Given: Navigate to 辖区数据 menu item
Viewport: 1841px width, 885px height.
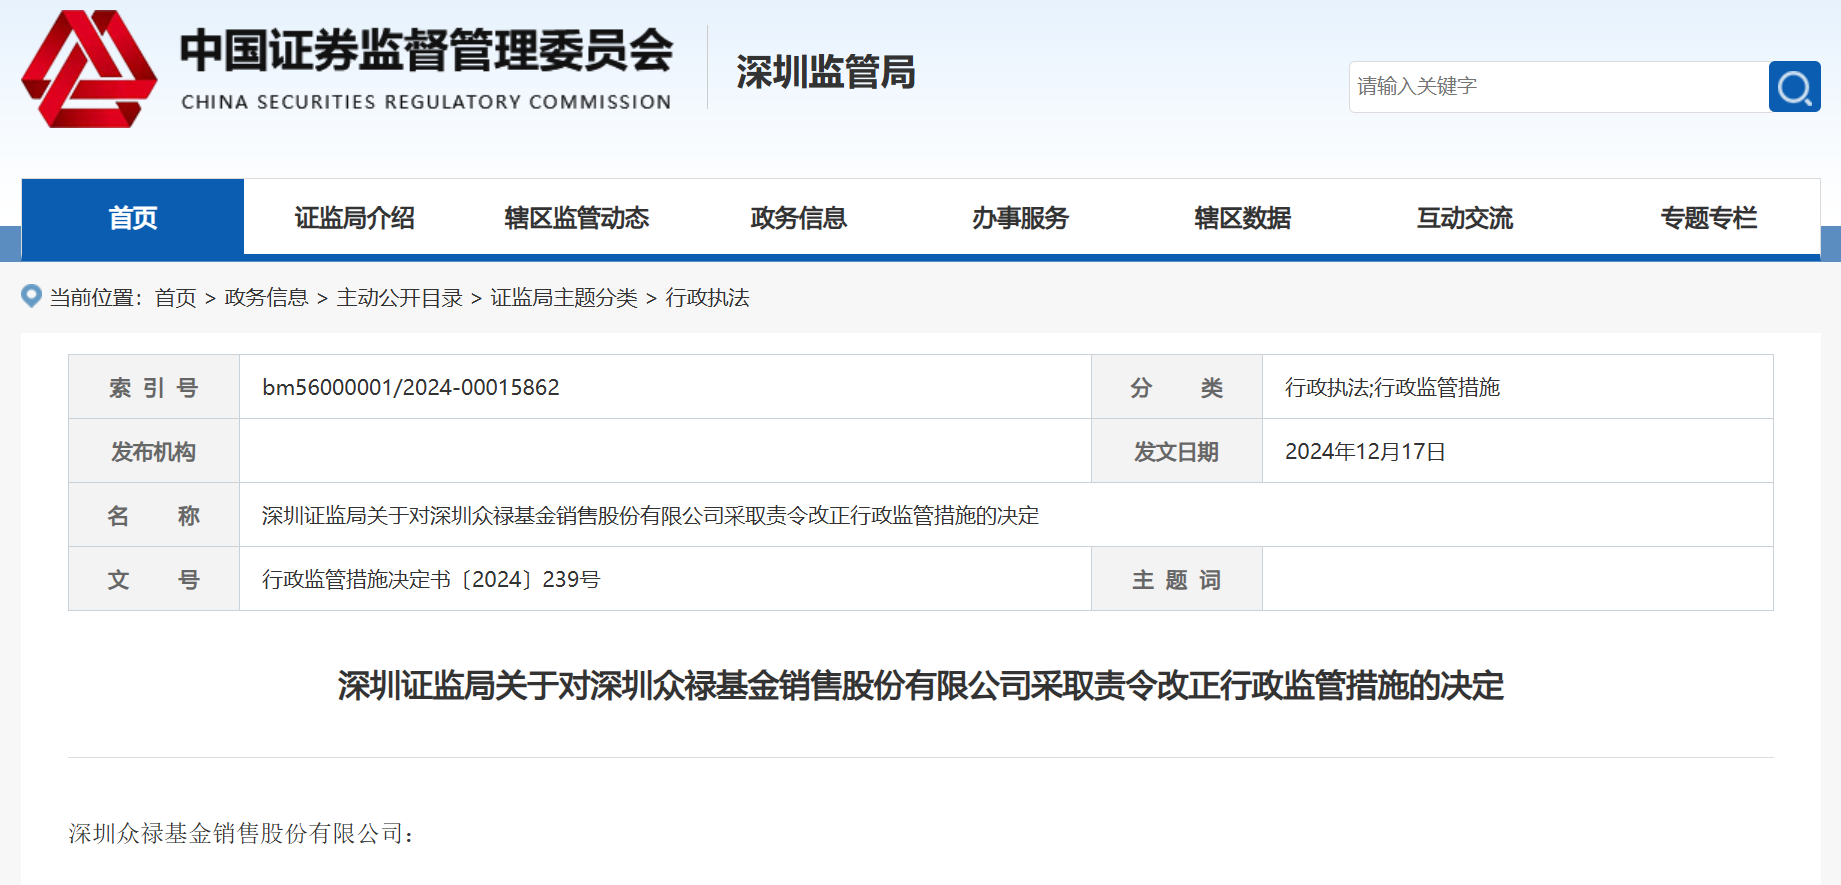Looking at the screenshot, I should coord(1242,218).
